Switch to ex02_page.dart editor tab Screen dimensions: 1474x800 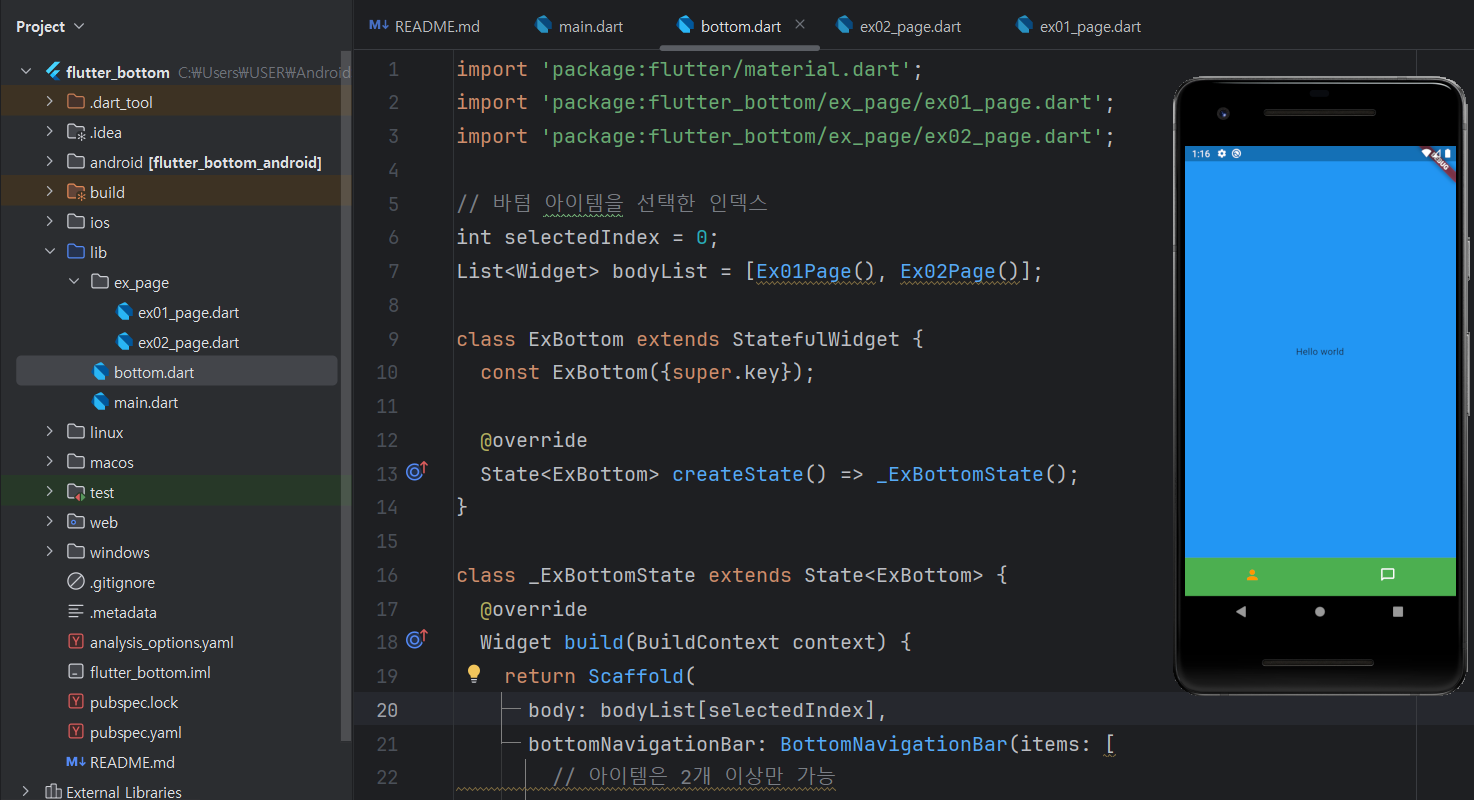click(x=898, y=26)
